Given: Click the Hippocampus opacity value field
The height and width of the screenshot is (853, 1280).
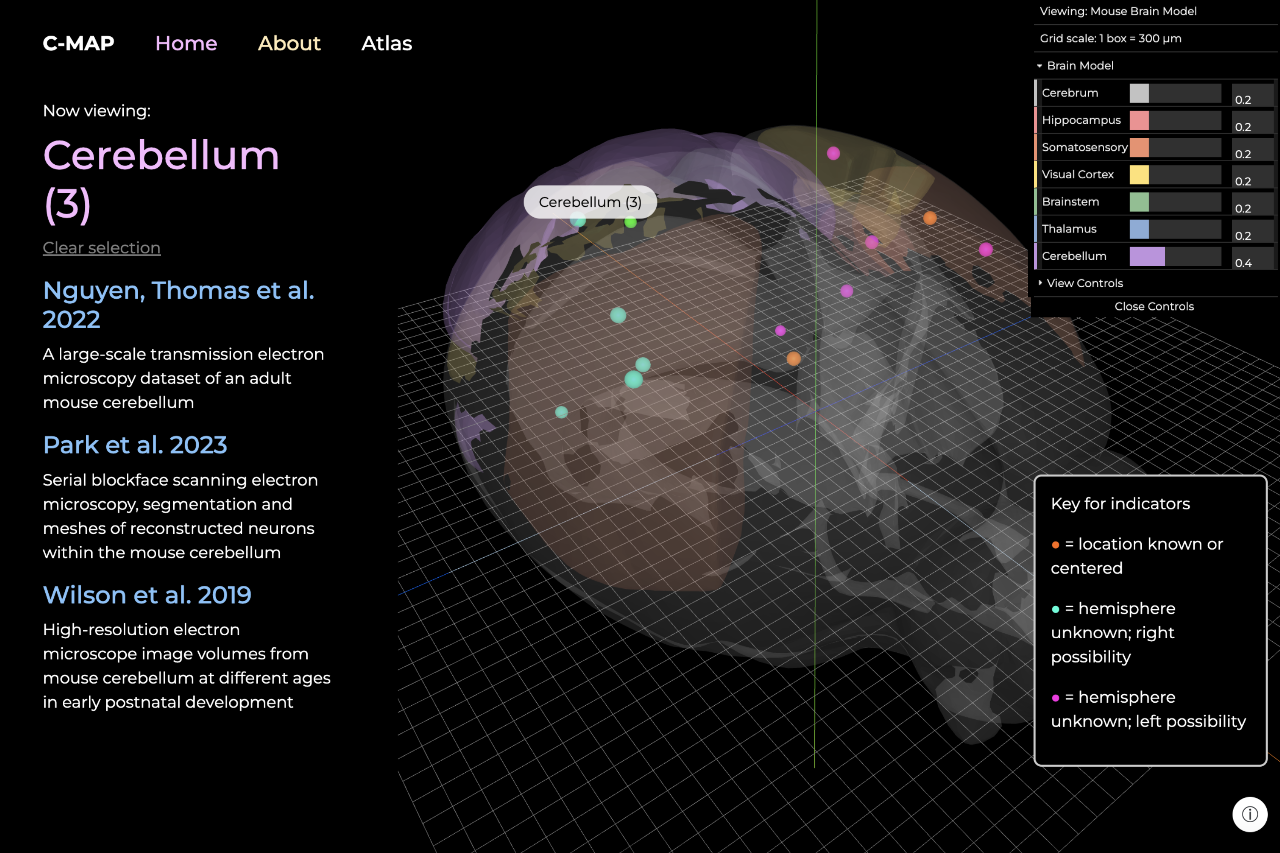Looking at the screenshot, I should tap(1253, 121).
